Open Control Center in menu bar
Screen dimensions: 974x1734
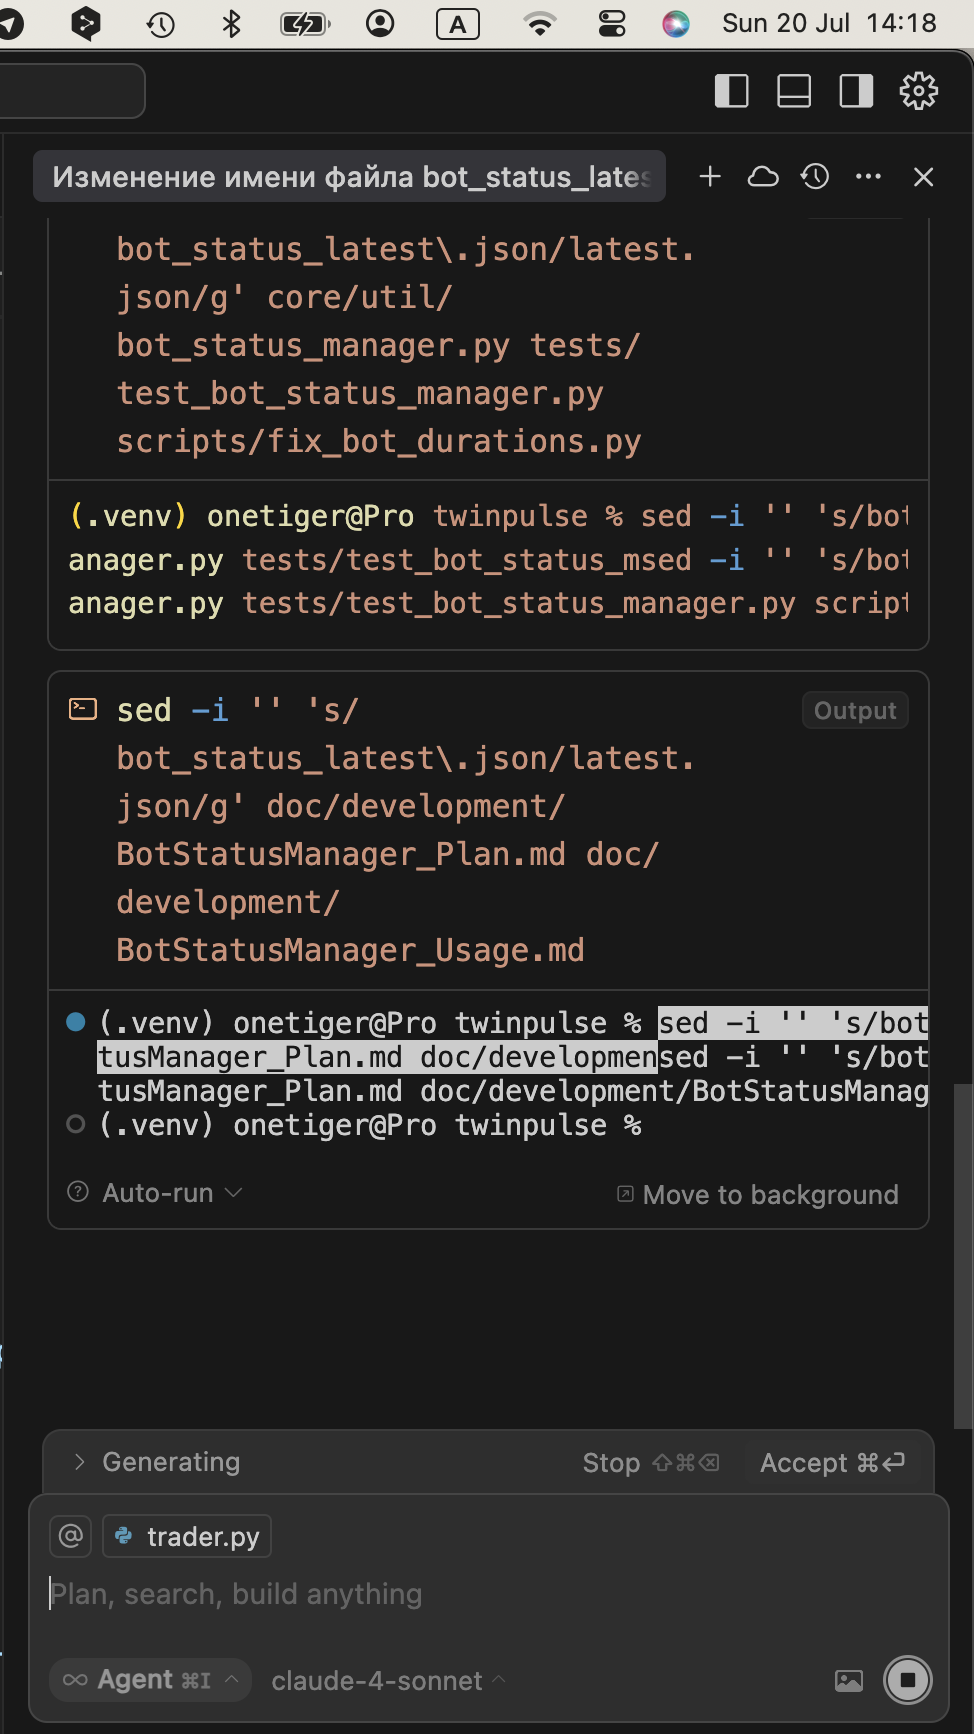click(x=612, y=24)
